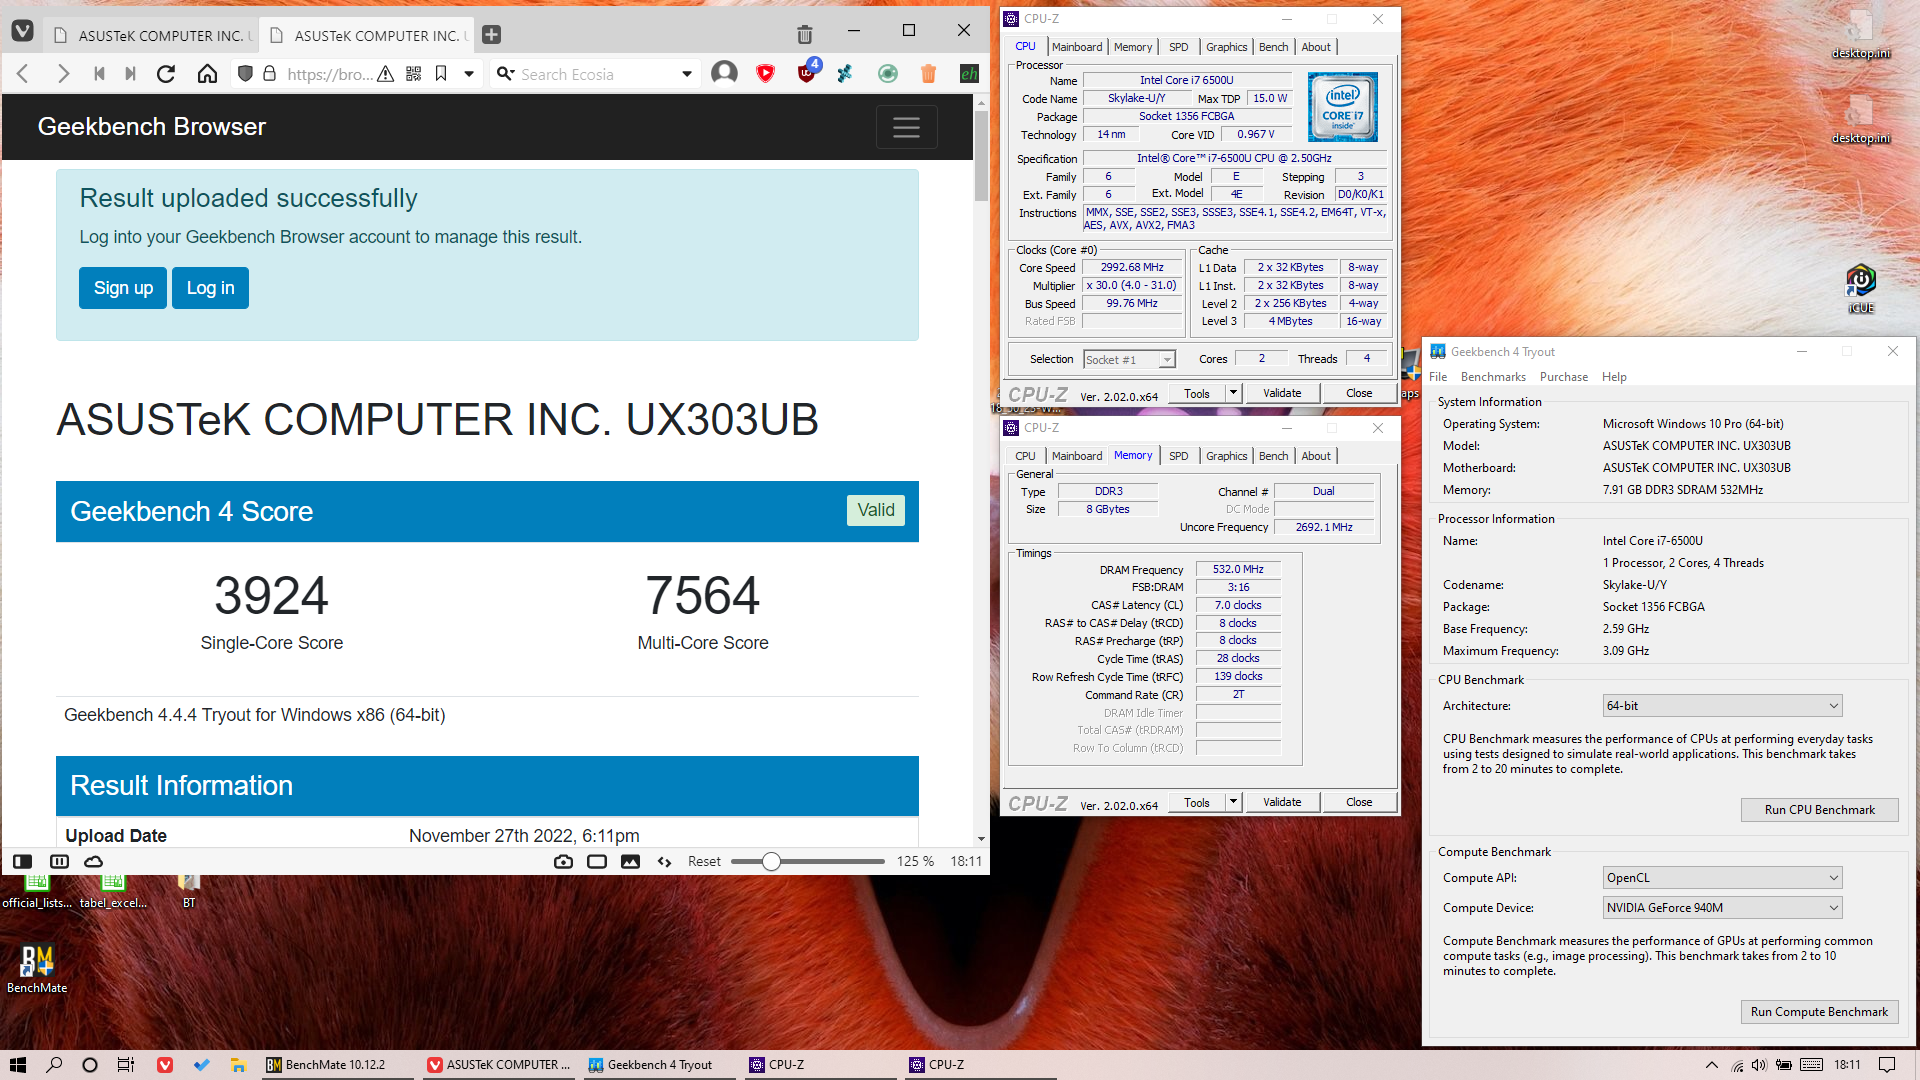Bookmark this page
The height and width of the screenshot is (1080, 1920).
(x=441, y=74)
